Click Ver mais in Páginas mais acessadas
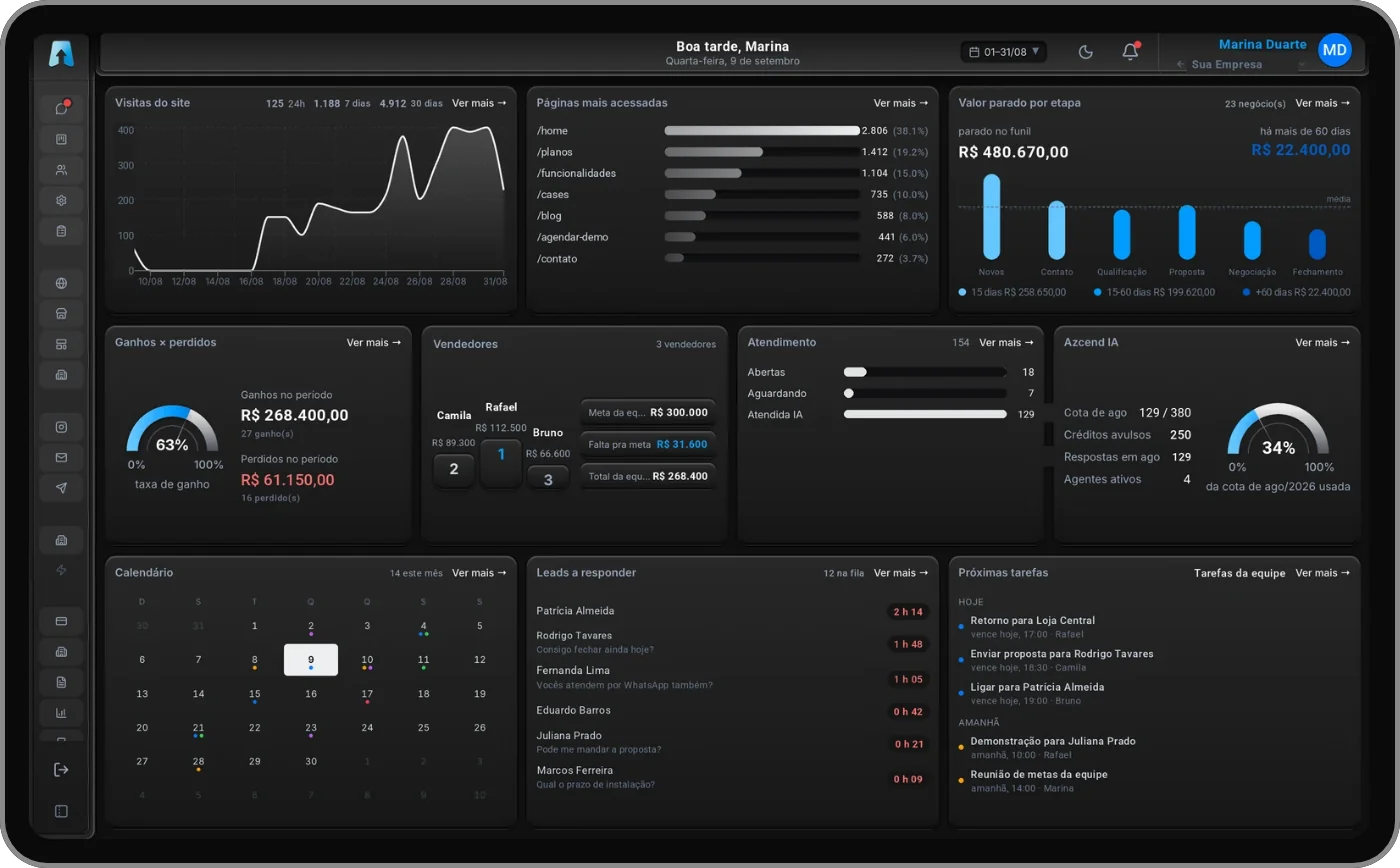Viewport: 1400px width, 868px height. (901, 103)
